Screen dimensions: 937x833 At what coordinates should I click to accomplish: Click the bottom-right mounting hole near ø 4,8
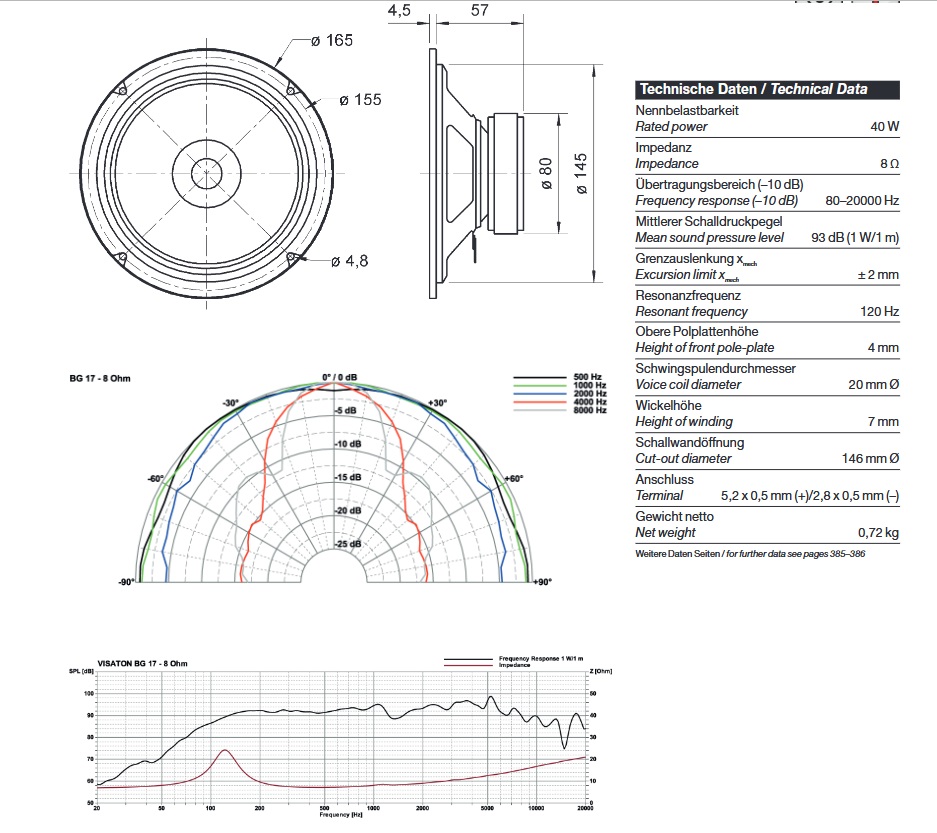pos(291,257)
